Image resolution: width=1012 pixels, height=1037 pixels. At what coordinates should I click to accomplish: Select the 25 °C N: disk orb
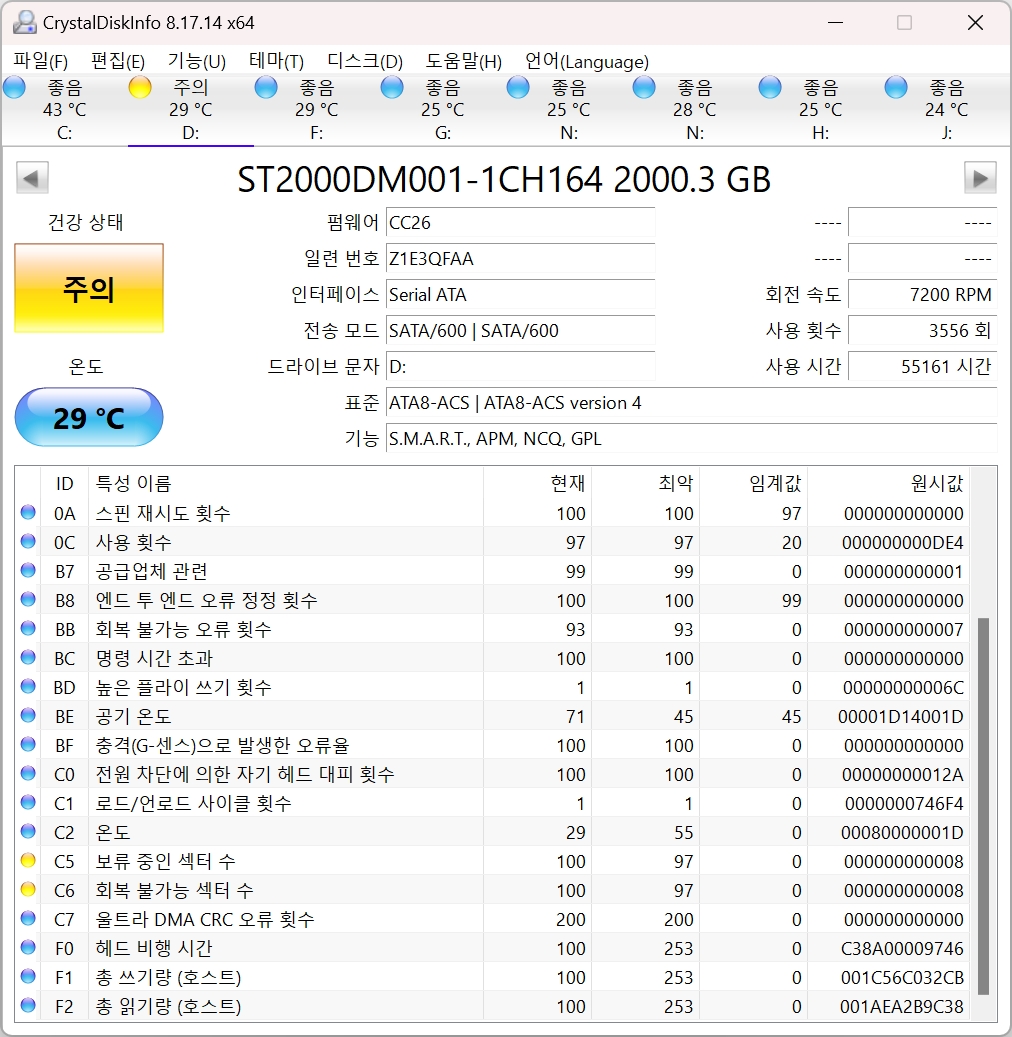pyautogui.click(x=519, y=88)
